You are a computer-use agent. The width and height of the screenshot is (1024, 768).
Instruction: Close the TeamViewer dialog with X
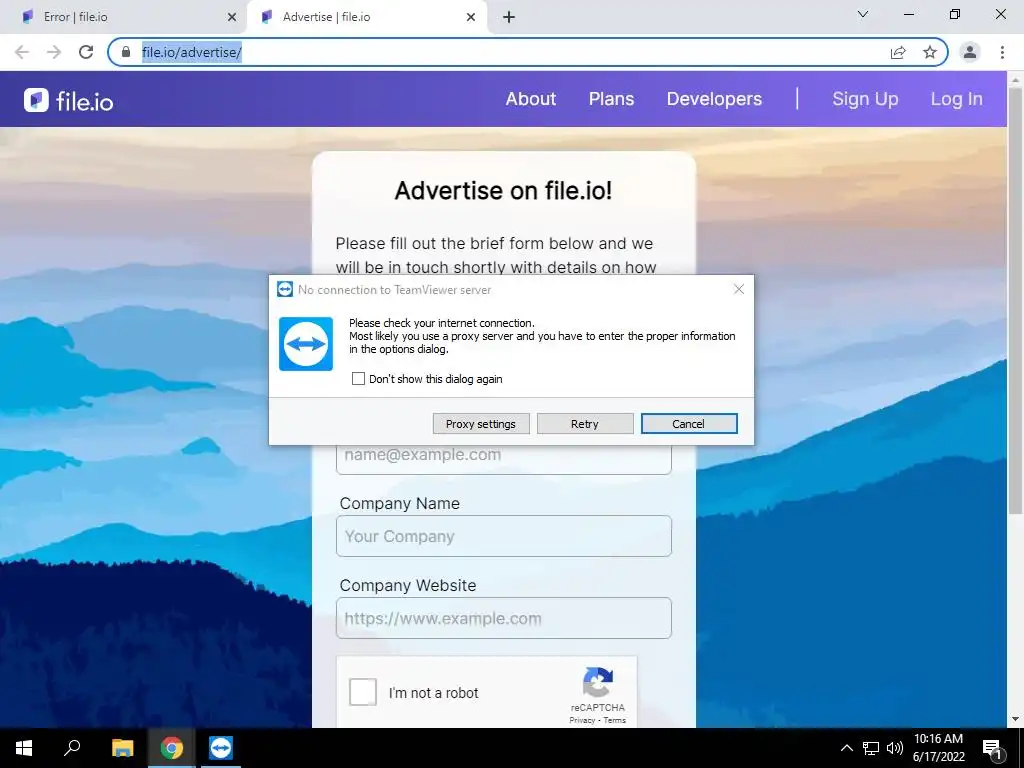coord(739,289)
